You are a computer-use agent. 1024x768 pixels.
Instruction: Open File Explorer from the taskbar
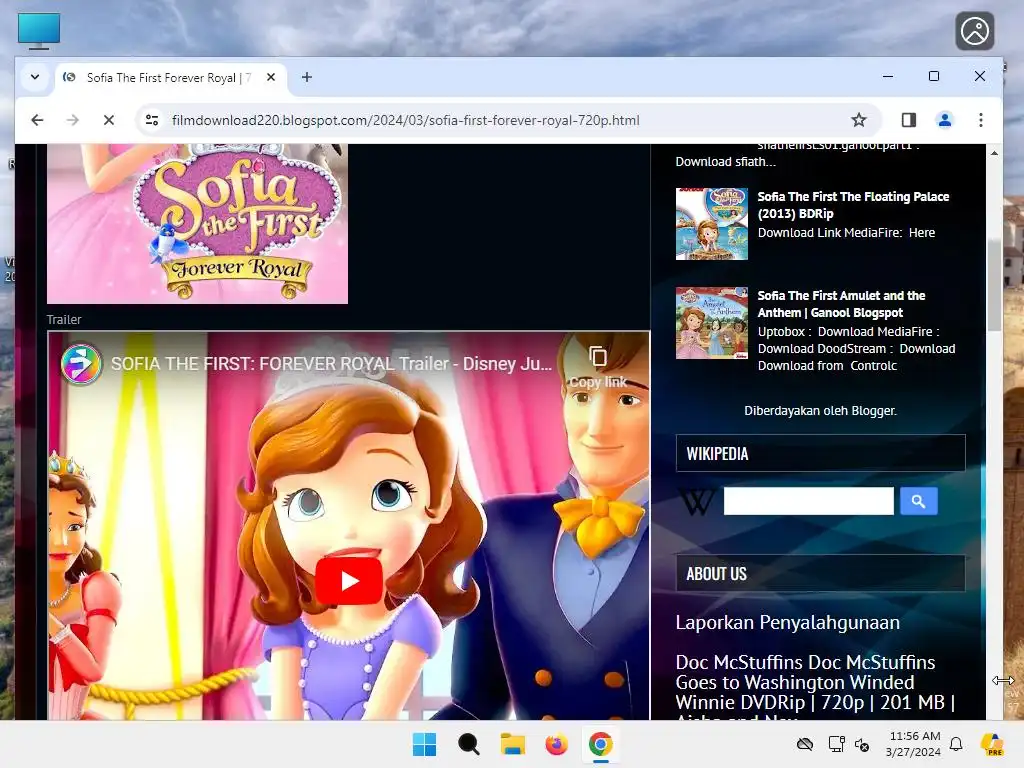513,744
